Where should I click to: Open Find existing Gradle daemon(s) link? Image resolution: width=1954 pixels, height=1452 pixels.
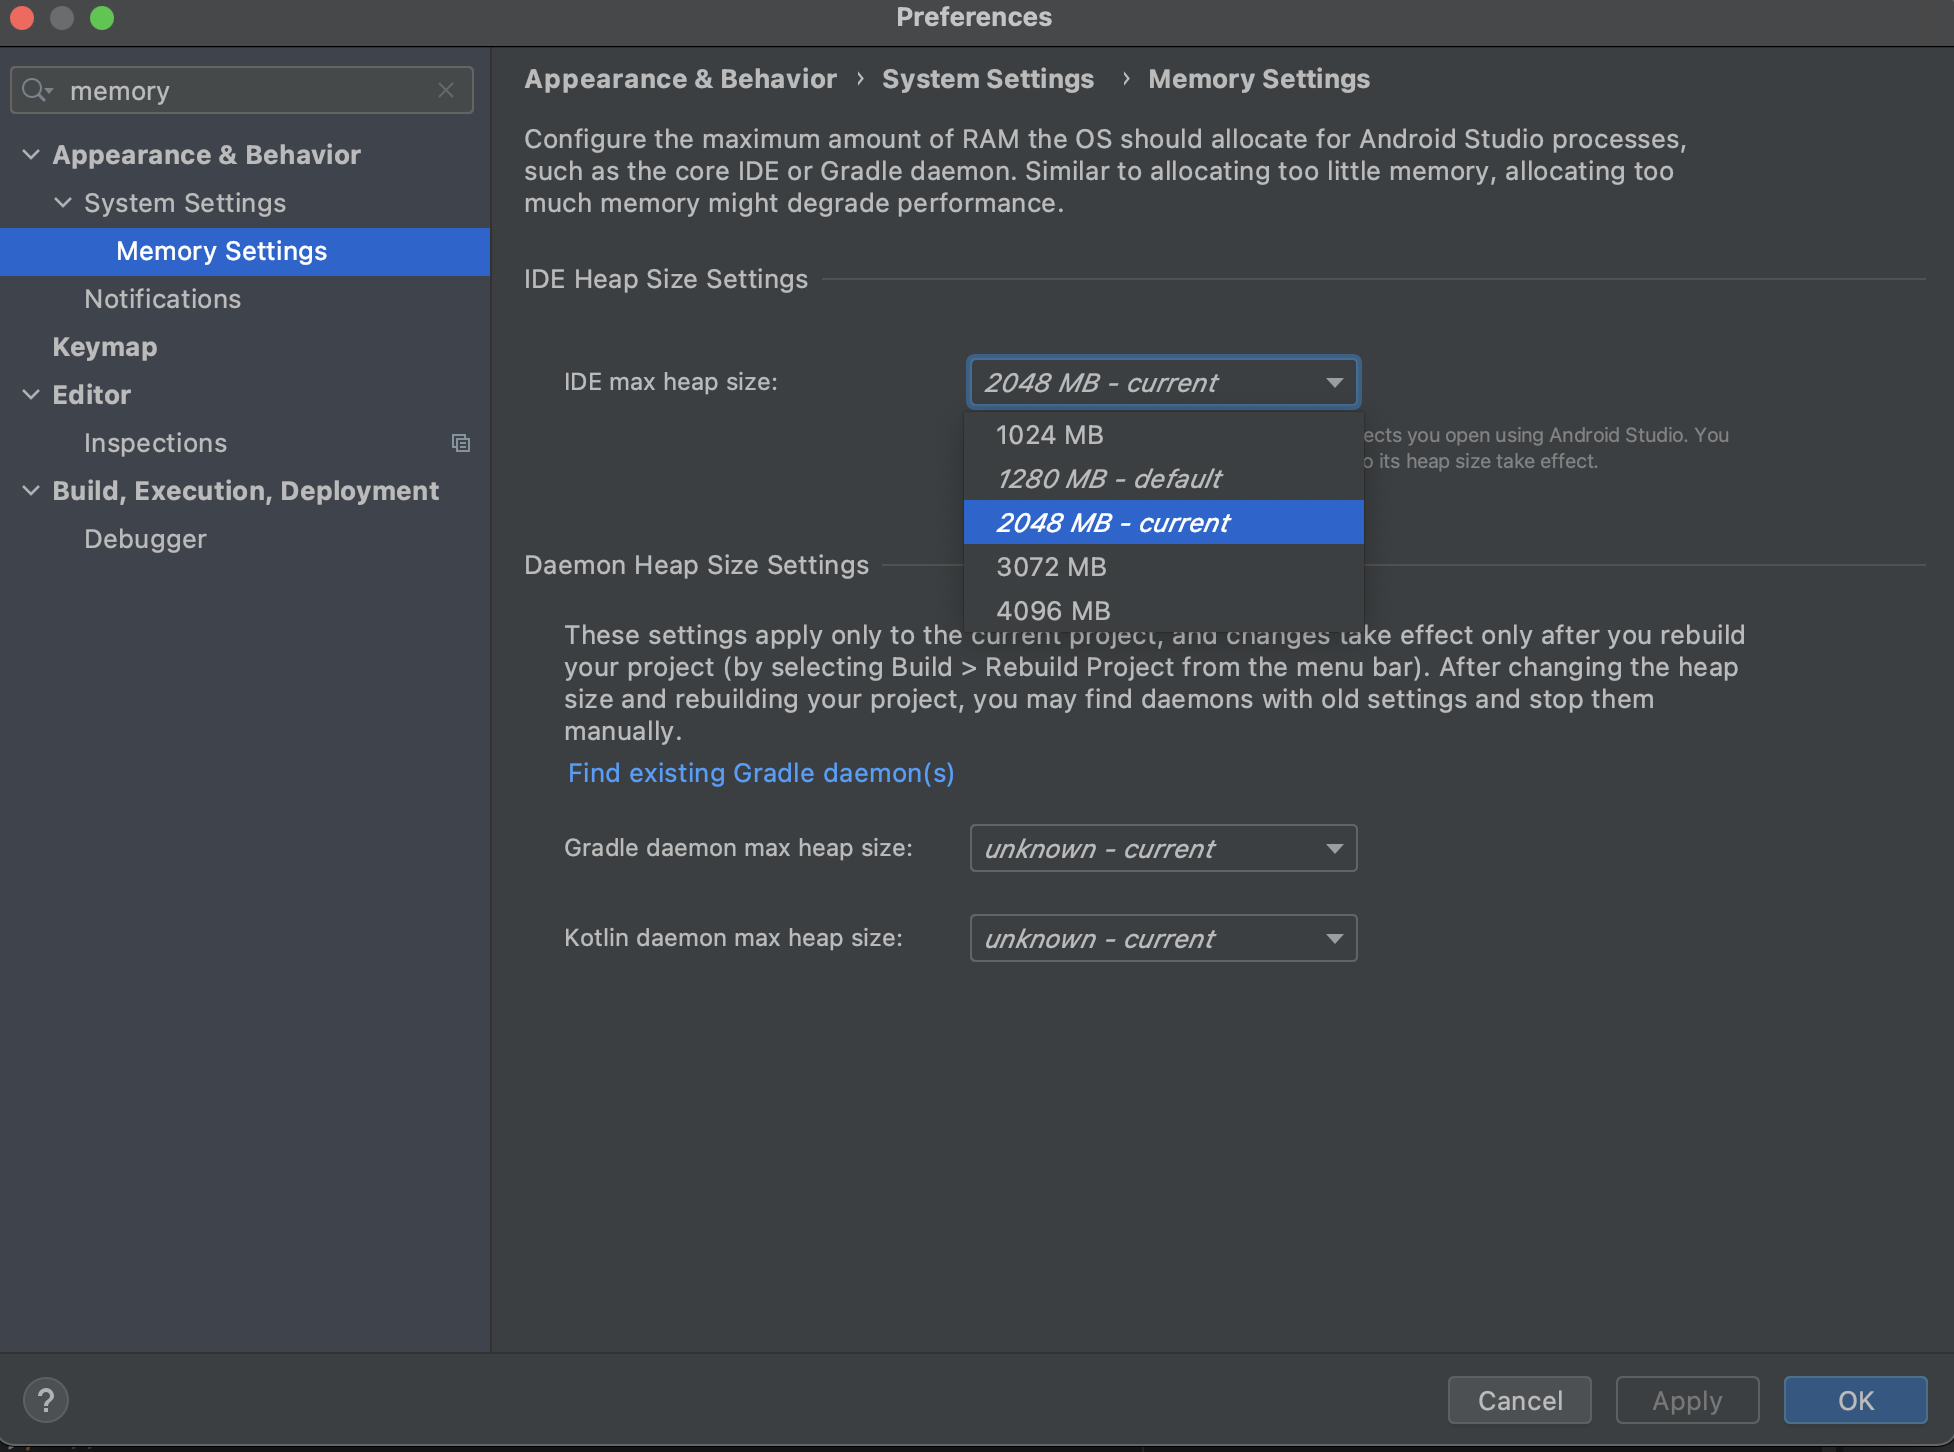(x=761, y=773)
